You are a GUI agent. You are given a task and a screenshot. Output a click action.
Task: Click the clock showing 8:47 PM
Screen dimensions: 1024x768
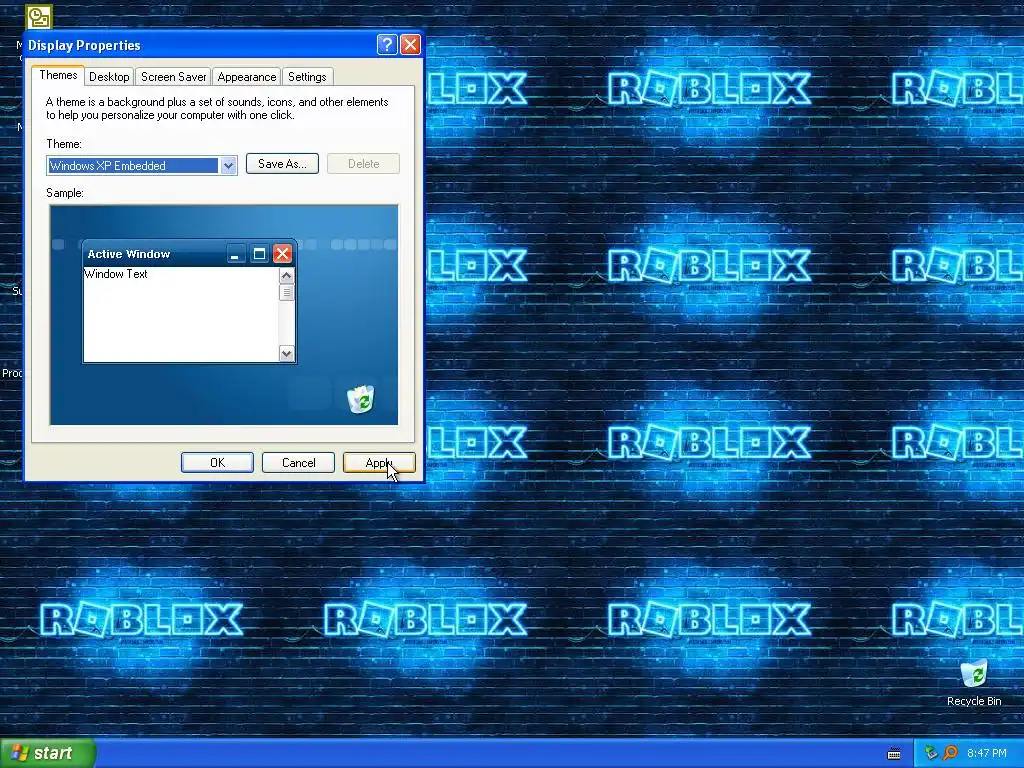pos(987,754)
